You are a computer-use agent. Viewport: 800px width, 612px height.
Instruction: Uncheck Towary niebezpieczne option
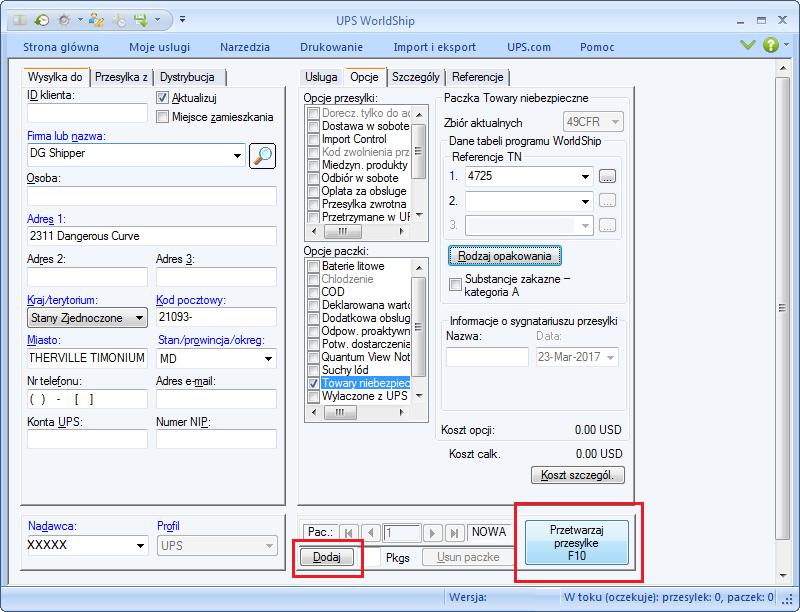tap(313, 383)
